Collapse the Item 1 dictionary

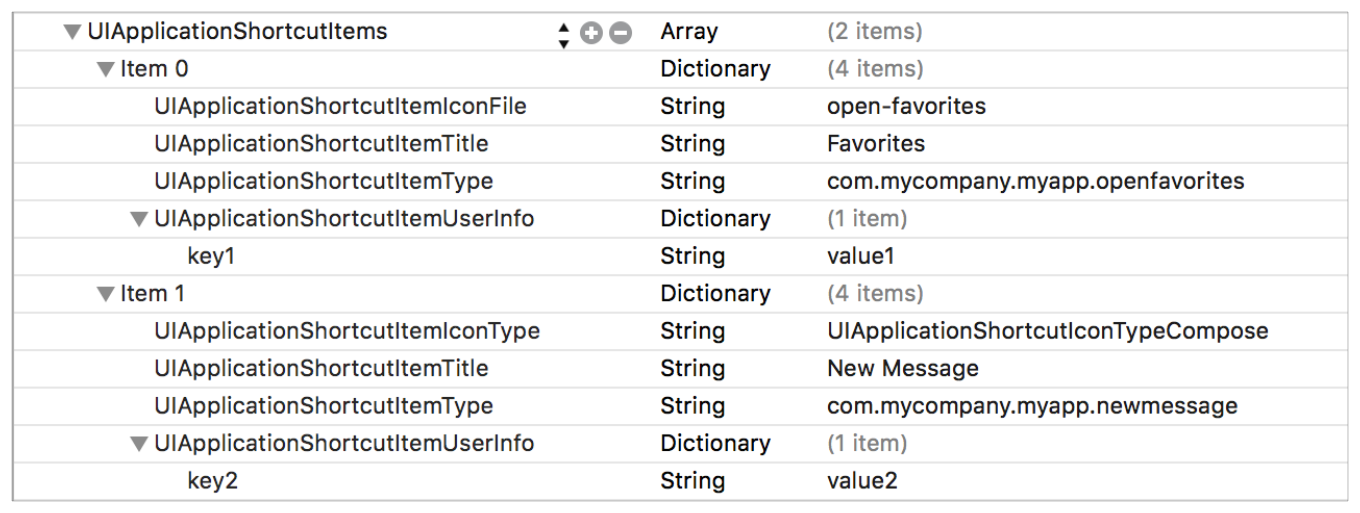pos(105,295)
